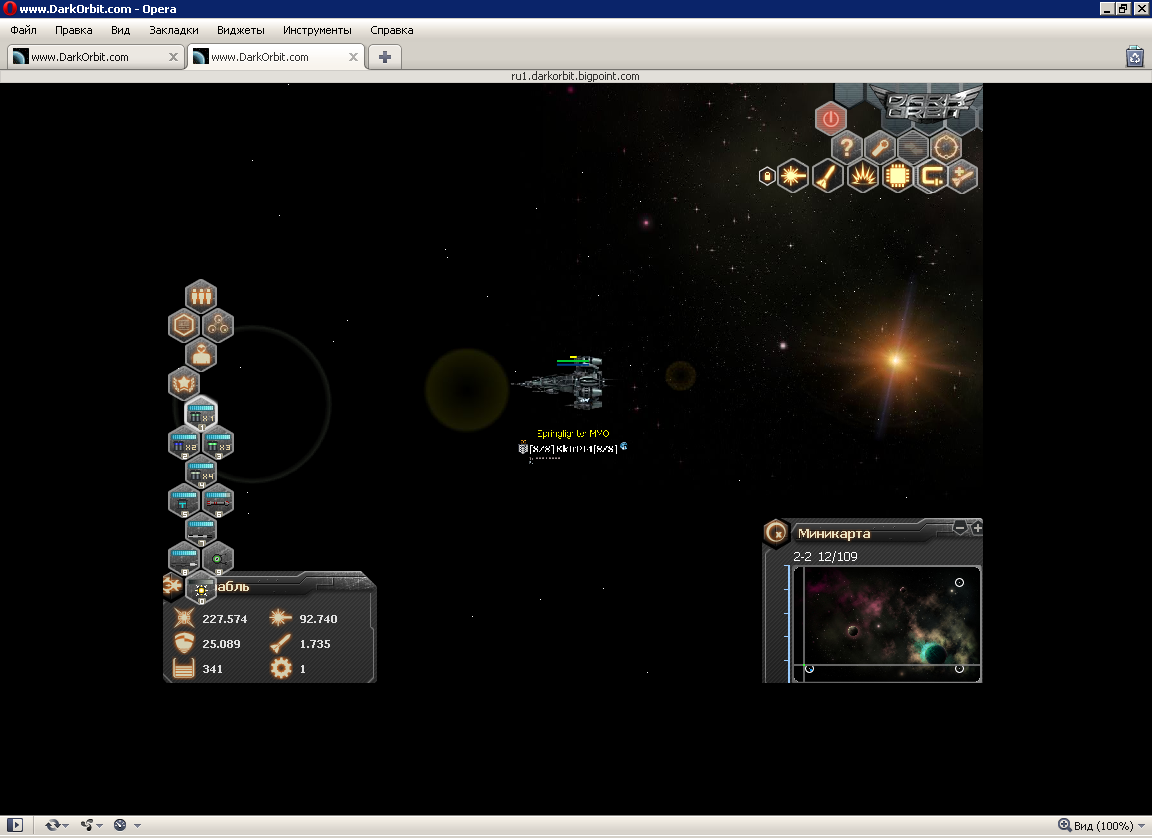The image size is (1152, 838).
Task: Open the Вид menu
Action: coord(120,30)
